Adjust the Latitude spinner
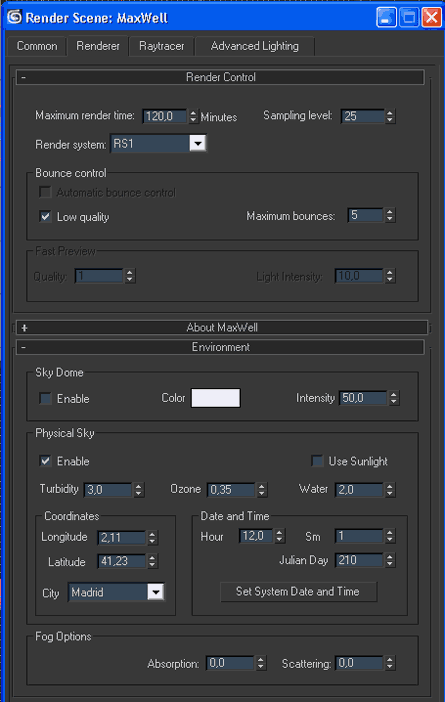The image size is (445, 702). pos(152,561)
